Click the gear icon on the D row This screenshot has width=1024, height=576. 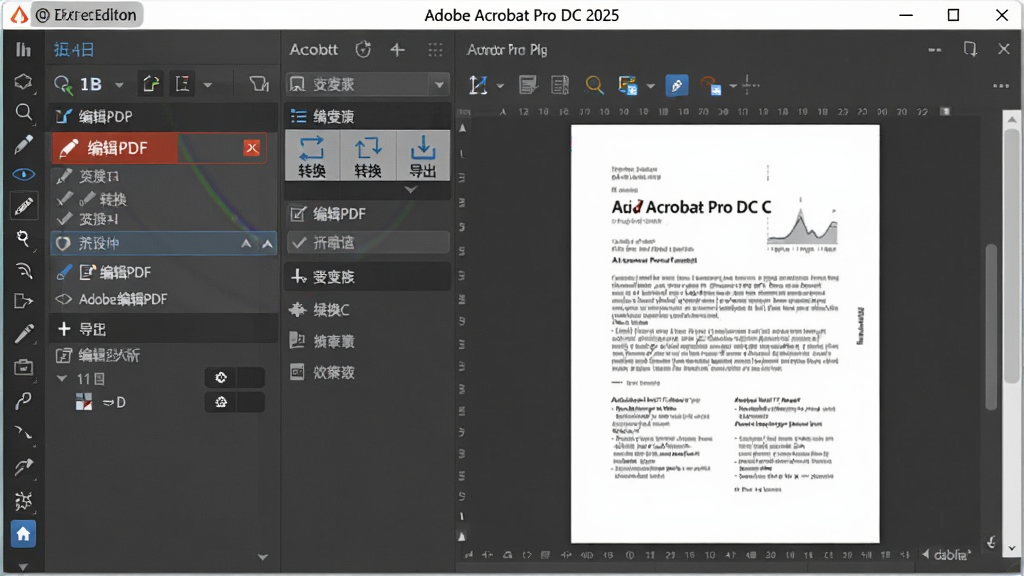pos(221,402)
